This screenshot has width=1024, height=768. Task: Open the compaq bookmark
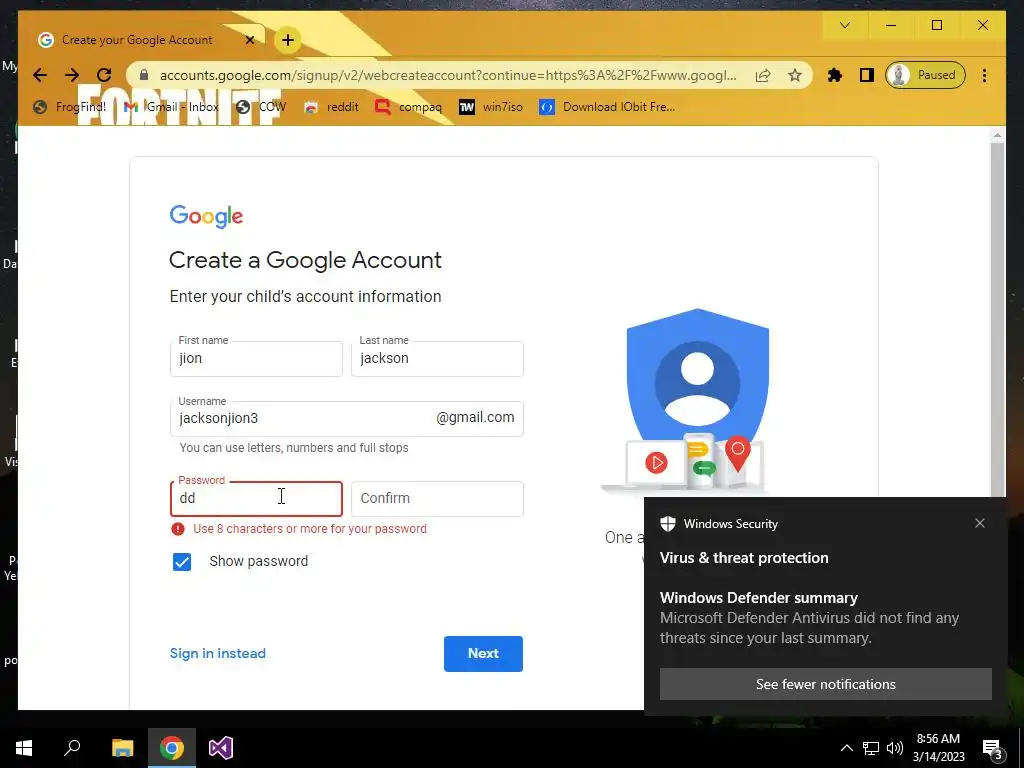pyautogui.click(x=408, y=106)
